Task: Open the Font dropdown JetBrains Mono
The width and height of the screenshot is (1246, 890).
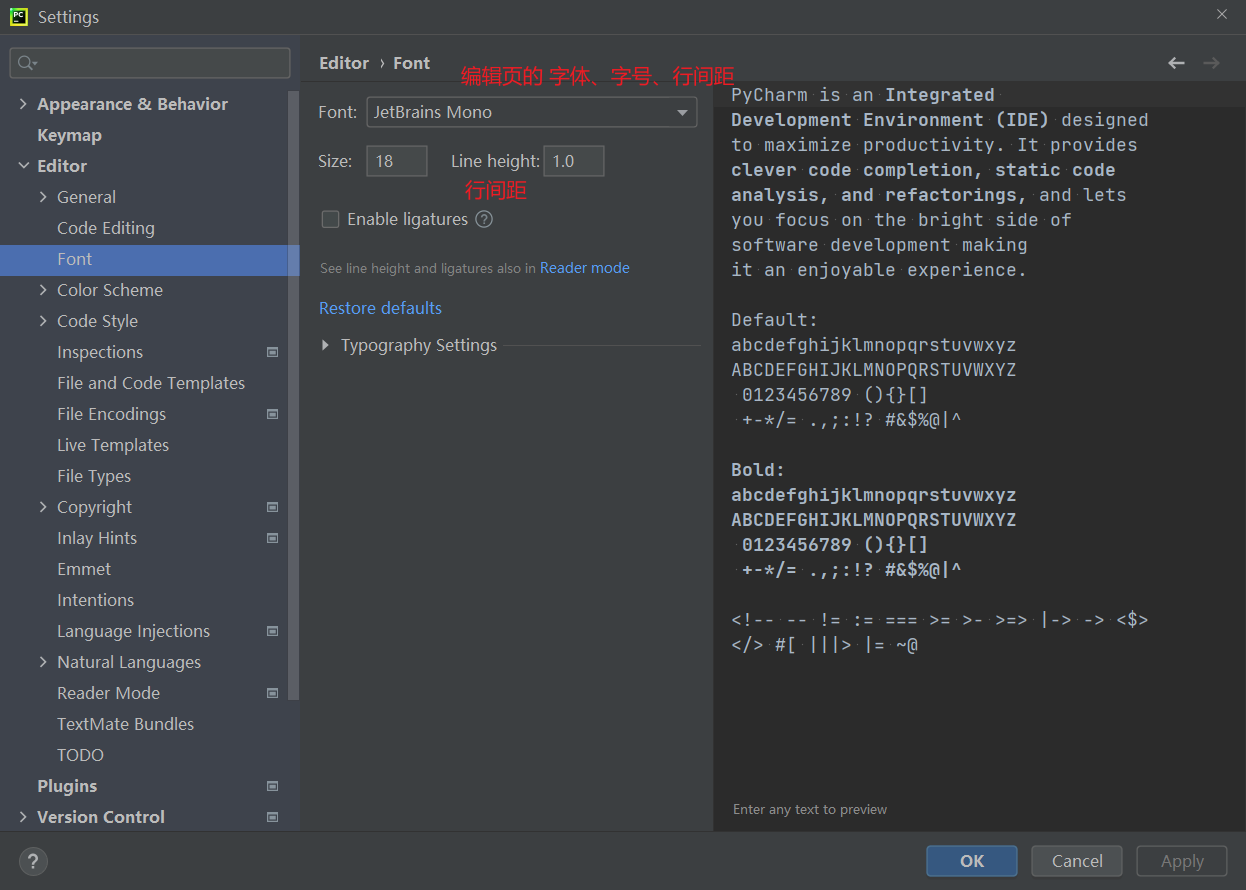Action: [532, 112]
